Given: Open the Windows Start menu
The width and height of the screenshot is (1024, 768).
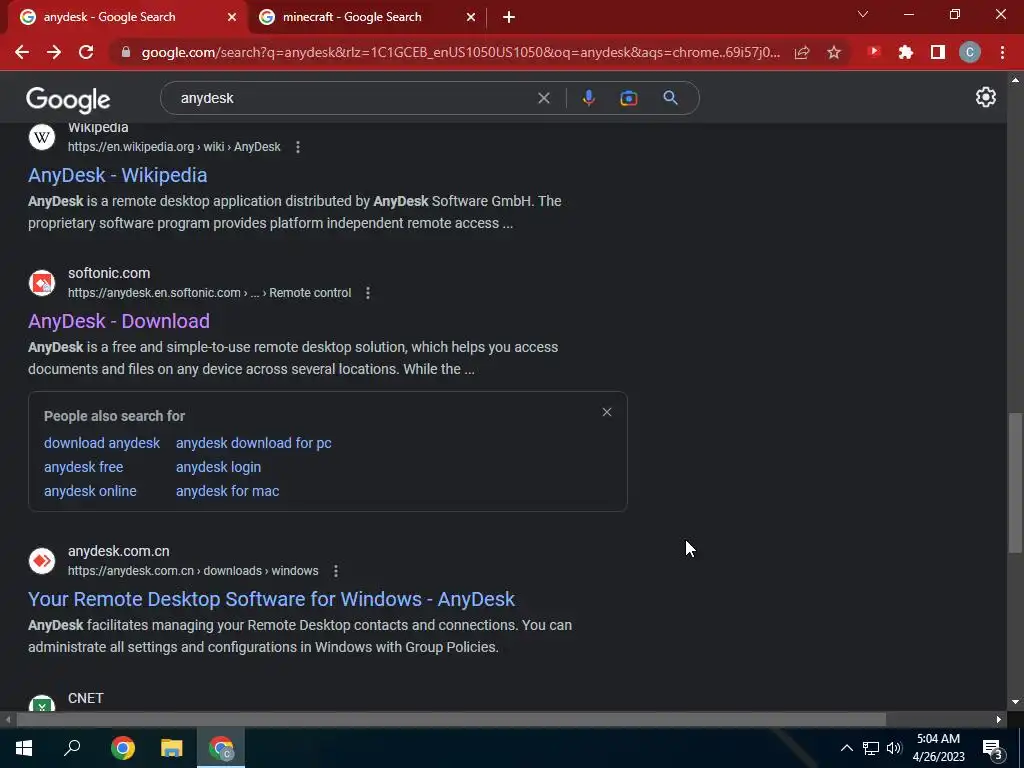Looking at the screenshot, I should click(x=24, y=748).
